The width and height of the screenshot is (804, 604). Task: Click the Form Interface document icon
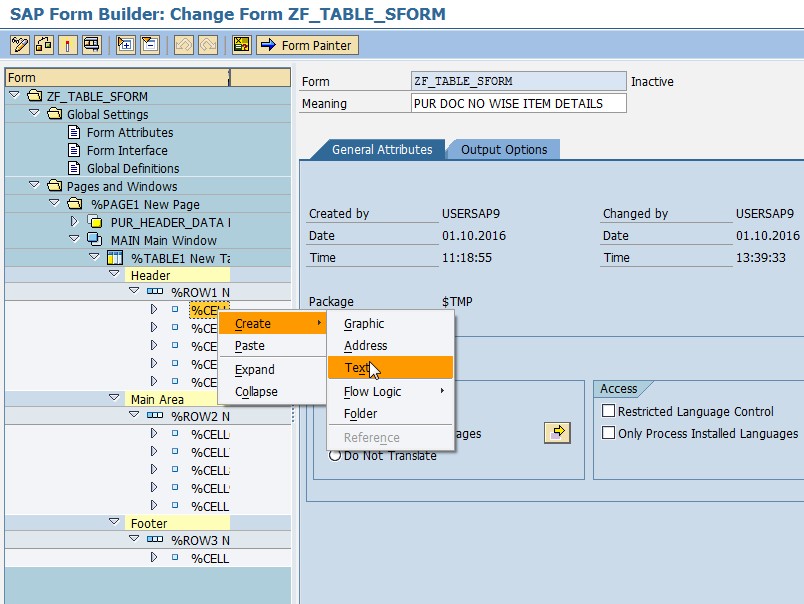point(74,150)
